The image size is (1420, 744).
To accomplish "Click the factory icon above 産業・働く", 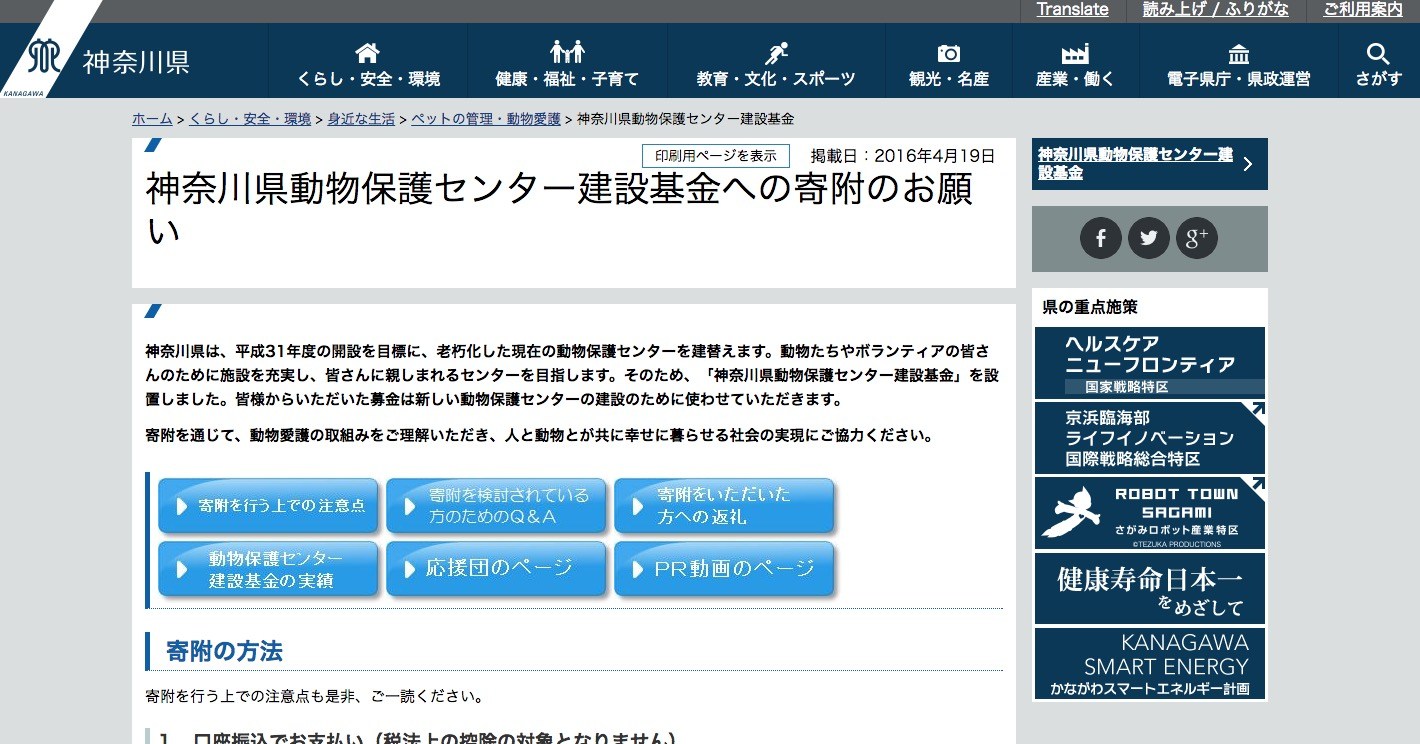I will tap(1075, 53).
